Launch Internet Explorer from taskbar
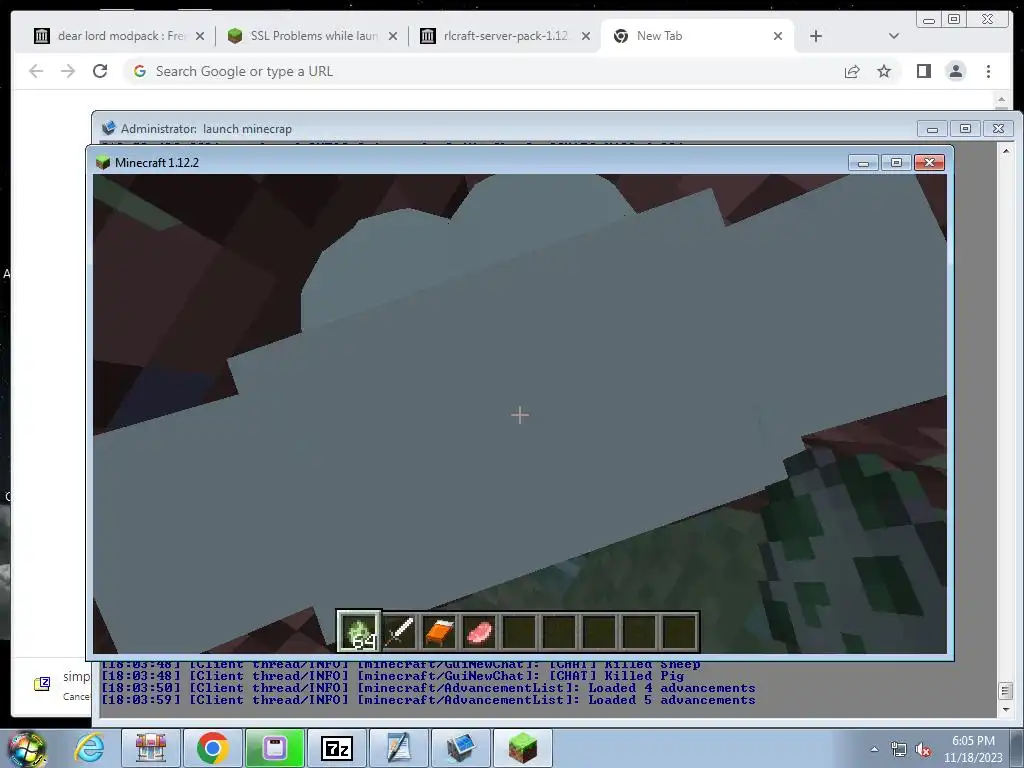The width and height of the screenshot is (1024, 768). click(x=89, y=748)
